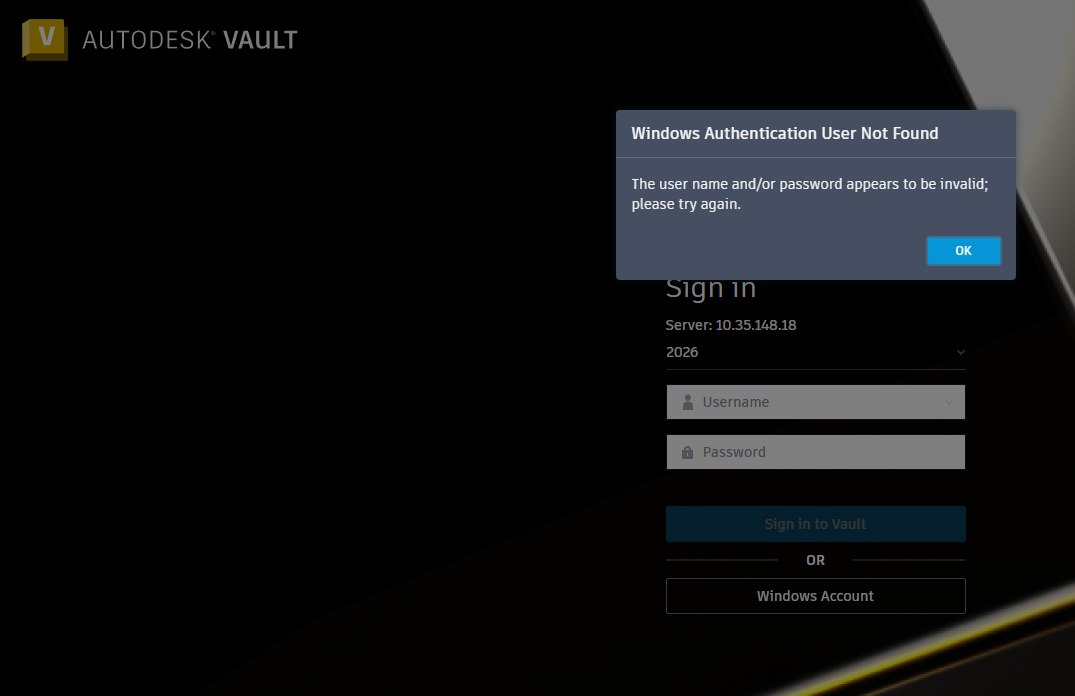Click the lock icon in the Password field
Viewport: 1075px width, 696px height.
coord(687,453)
